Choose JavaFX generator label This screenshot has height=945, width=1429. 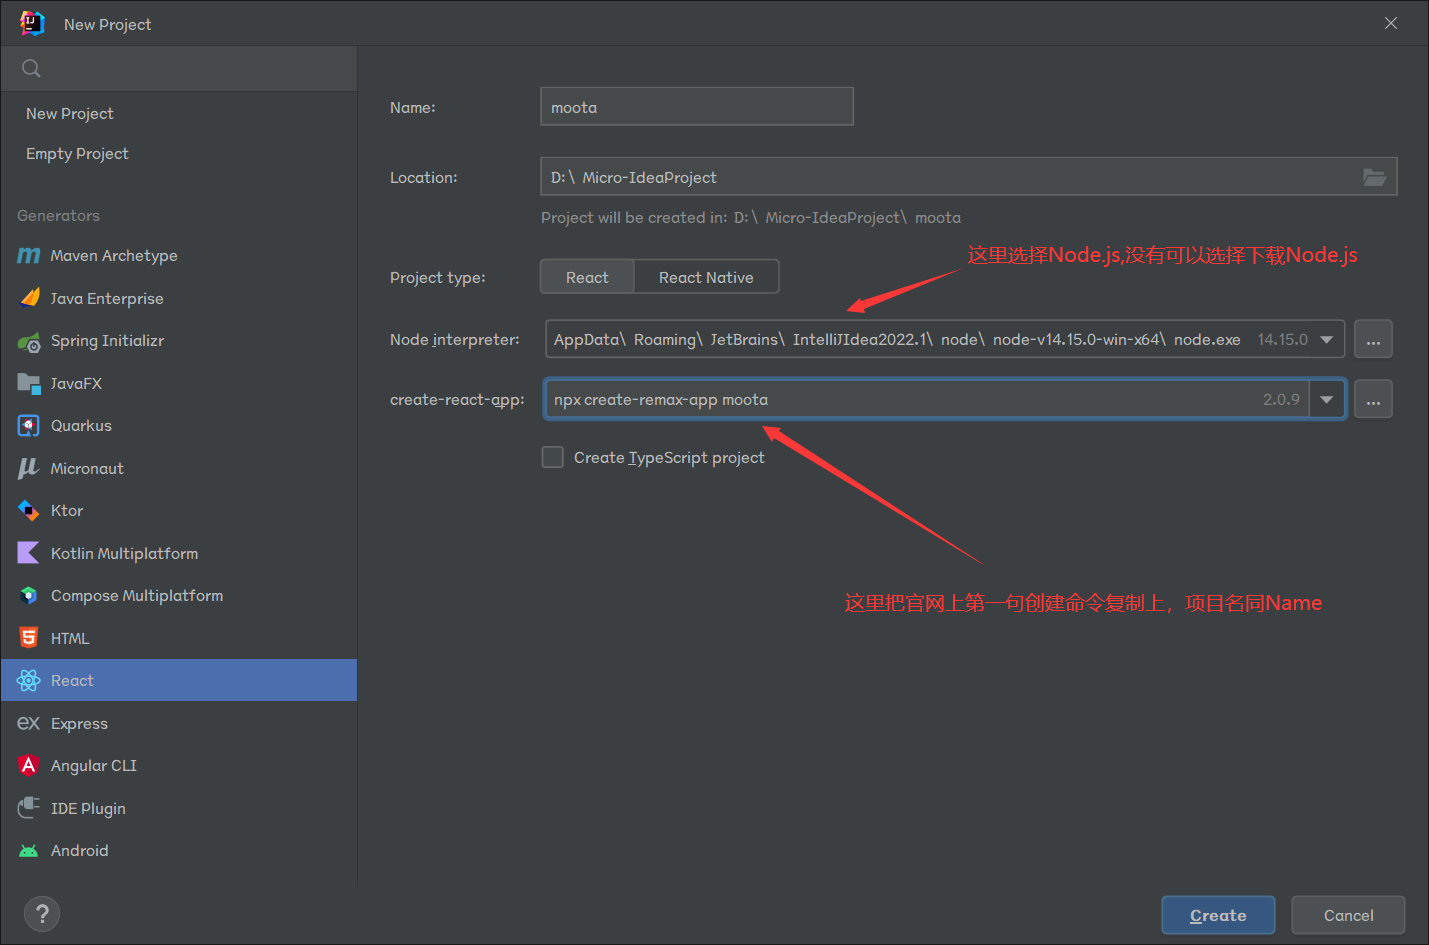[76, 383]
